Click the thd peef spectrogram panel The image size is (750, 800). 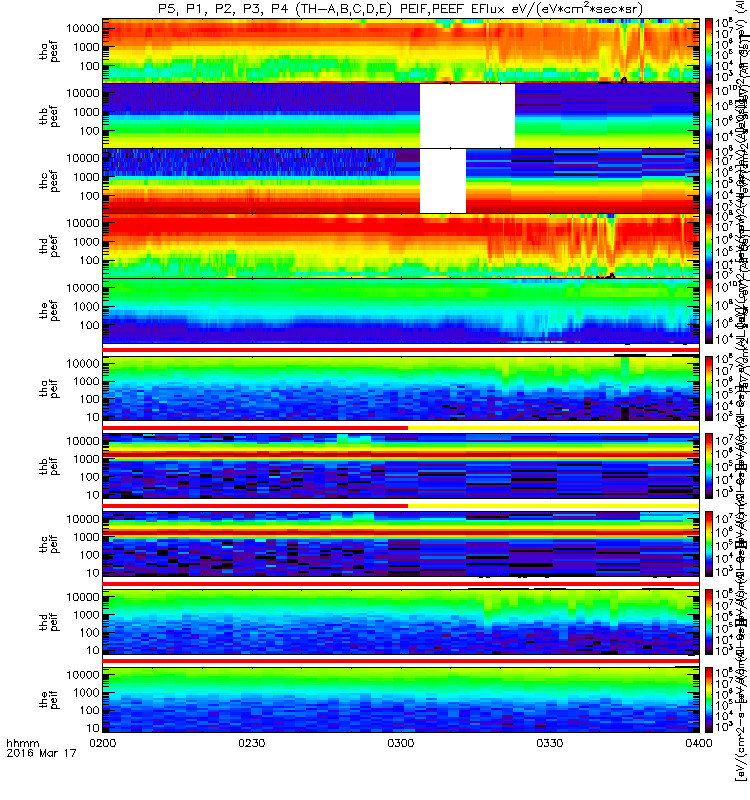[401, 245]
